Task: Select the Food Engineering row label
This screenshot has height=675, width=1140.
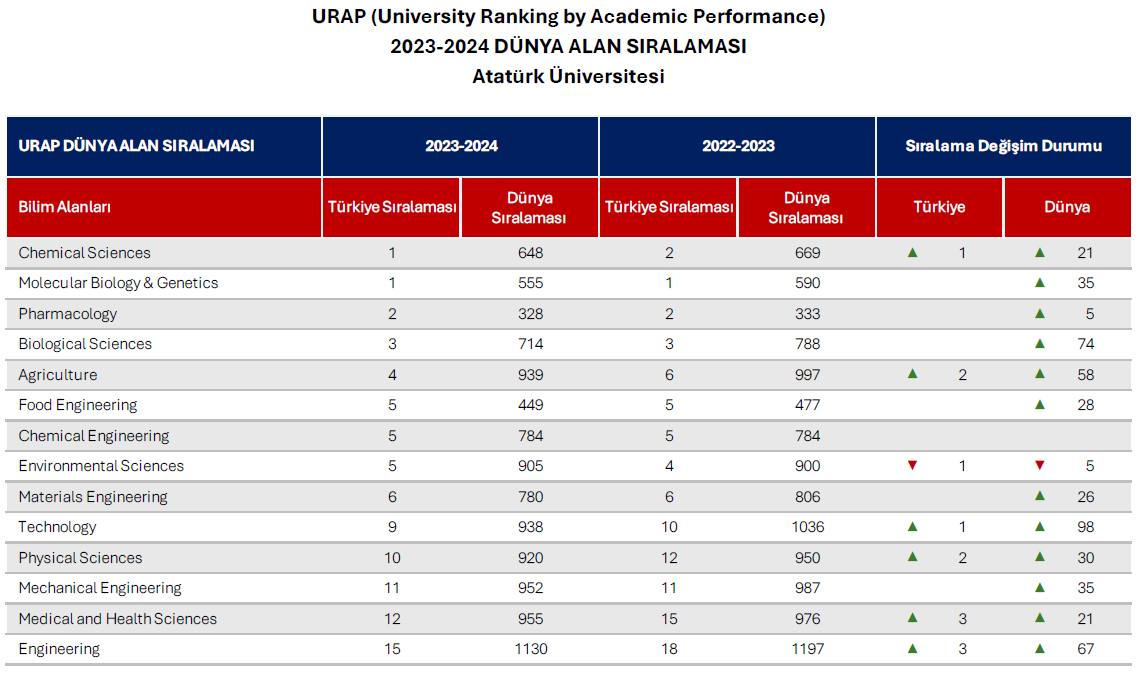Action: click(x=78, y=405)
